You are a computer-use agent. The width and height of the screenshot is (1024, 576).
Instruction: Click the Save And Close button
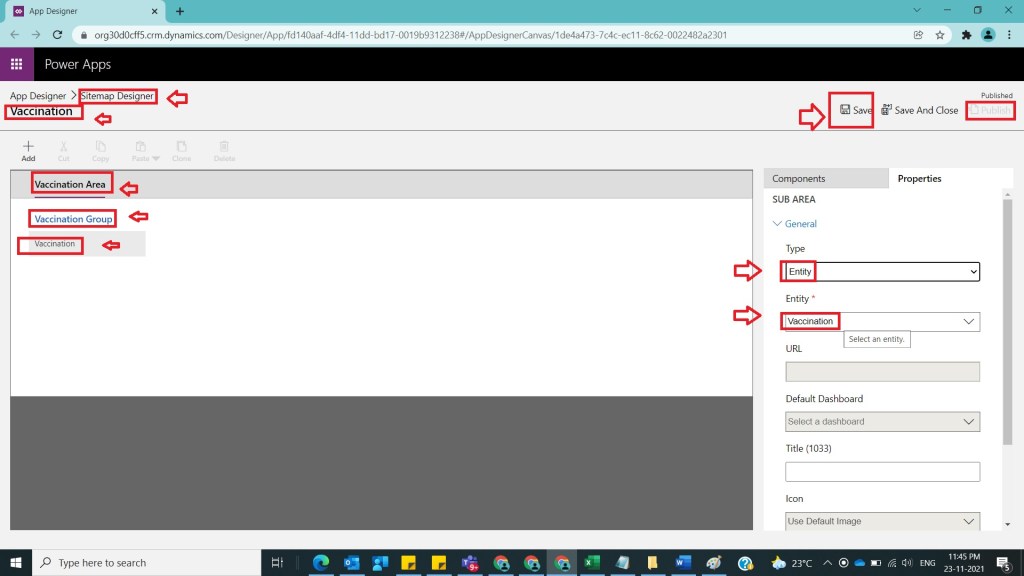tap(919, 110)
